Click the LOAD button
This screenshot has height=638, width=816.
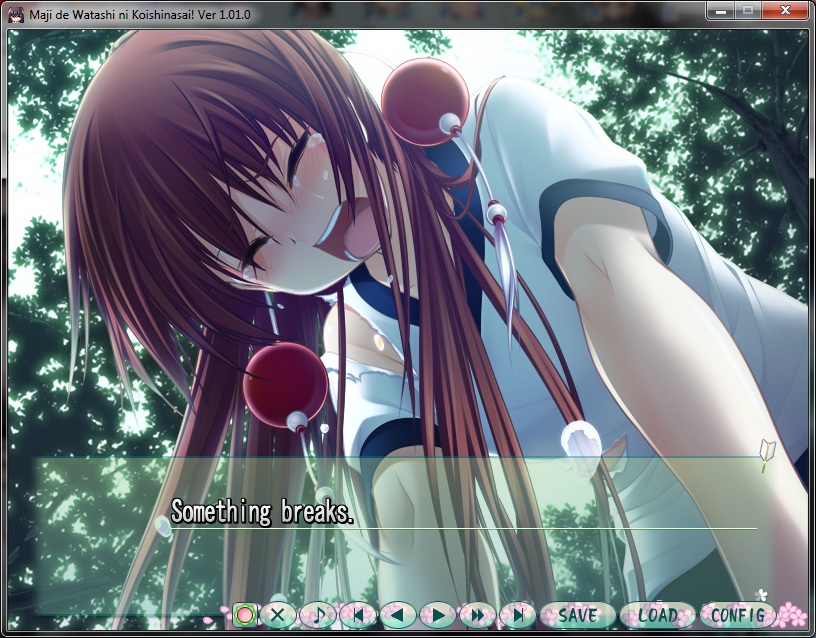coord(657,616)
